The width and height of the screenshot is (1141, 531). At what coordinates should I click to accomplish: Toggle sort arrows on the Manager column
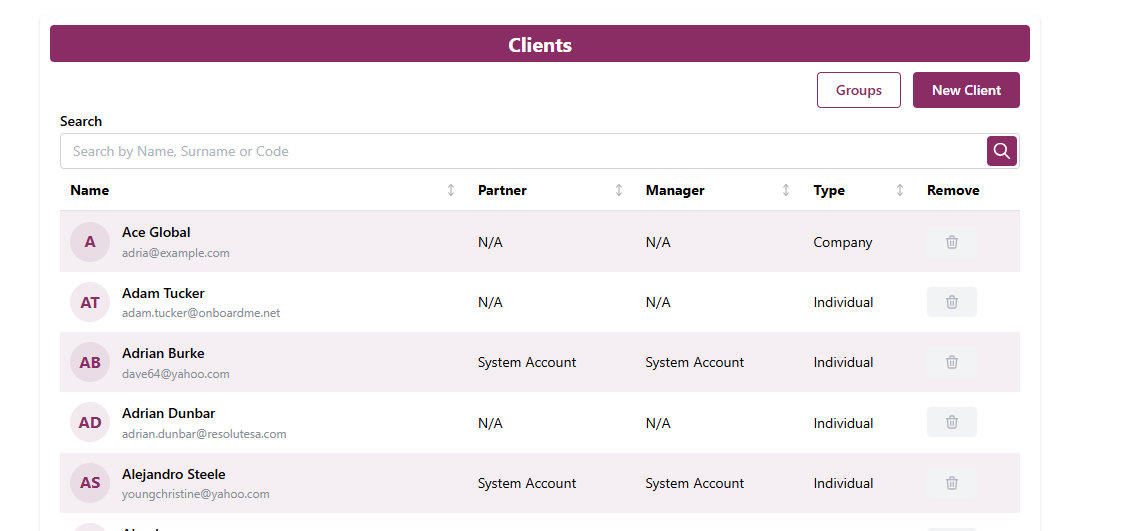(x=786, y=190)
